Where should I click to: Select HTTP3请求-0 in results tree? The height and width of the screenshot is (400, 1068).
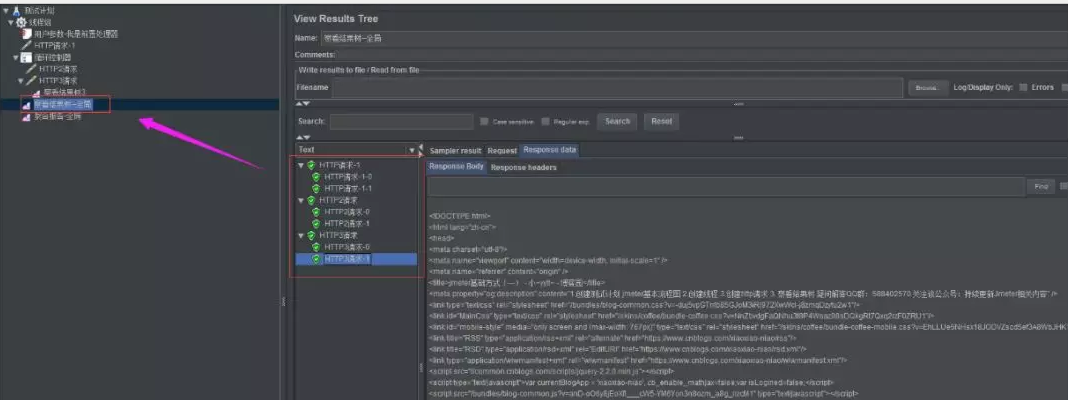[347, 247]
